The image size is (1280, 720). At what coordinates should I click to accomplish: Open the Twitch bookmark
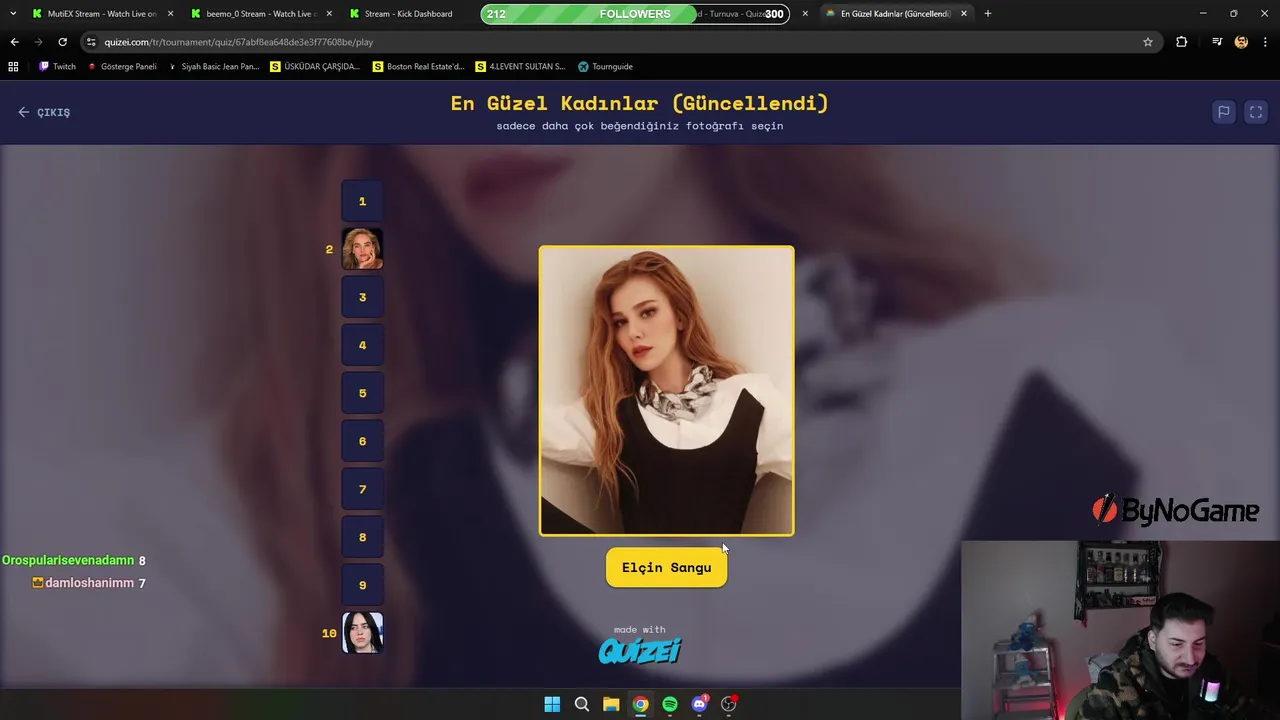click(x=57, y=67)
